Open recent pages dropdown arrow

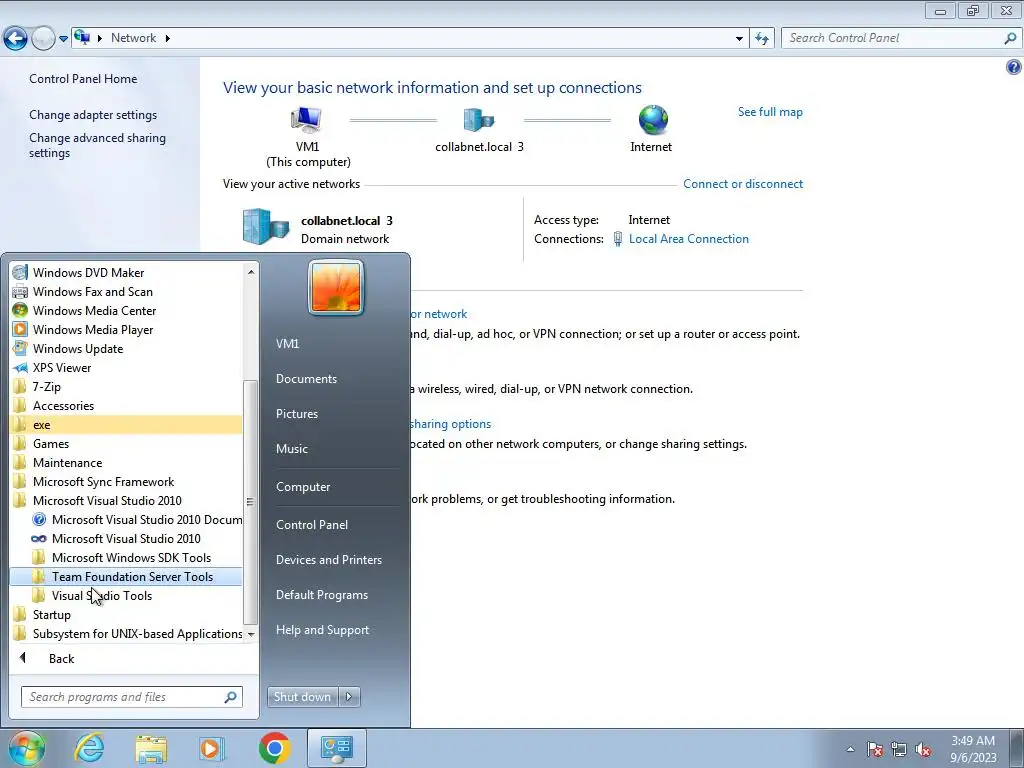[x=63, y=39]
